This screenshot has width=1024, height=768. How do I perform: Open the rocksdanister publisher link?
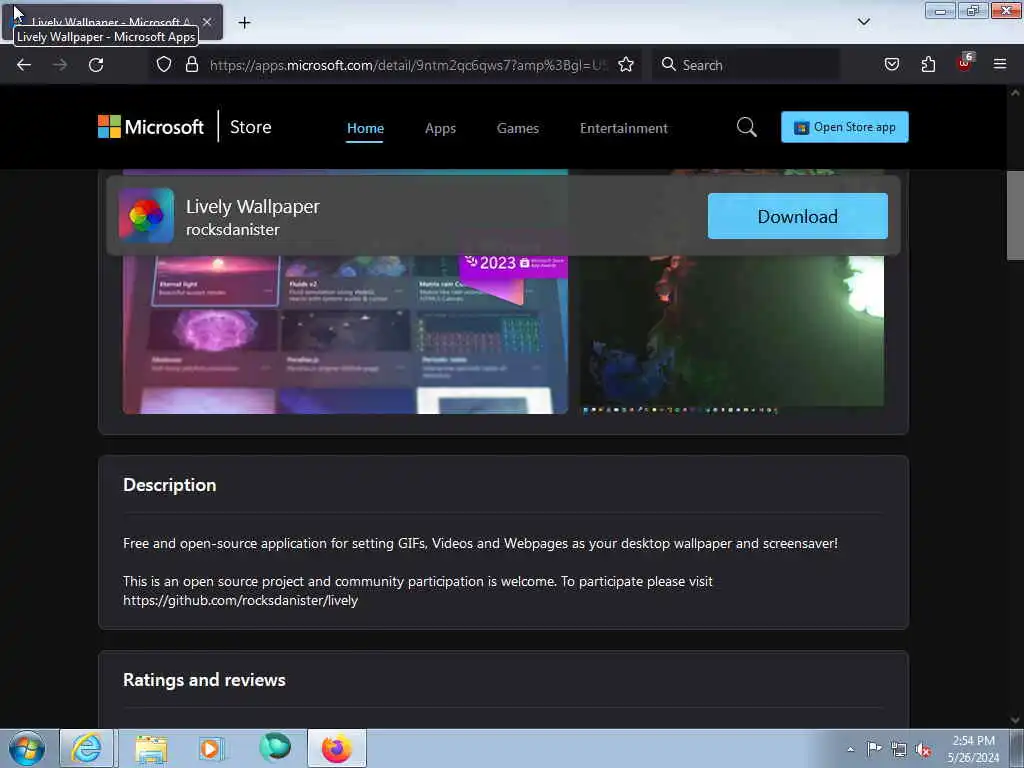(x=232, y=230)
